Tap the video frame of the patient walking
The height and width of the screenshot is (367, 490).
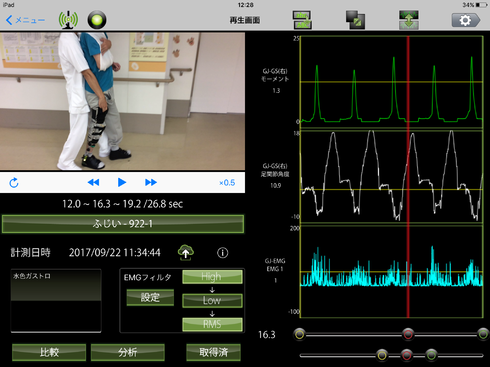[x=122, y=101]
